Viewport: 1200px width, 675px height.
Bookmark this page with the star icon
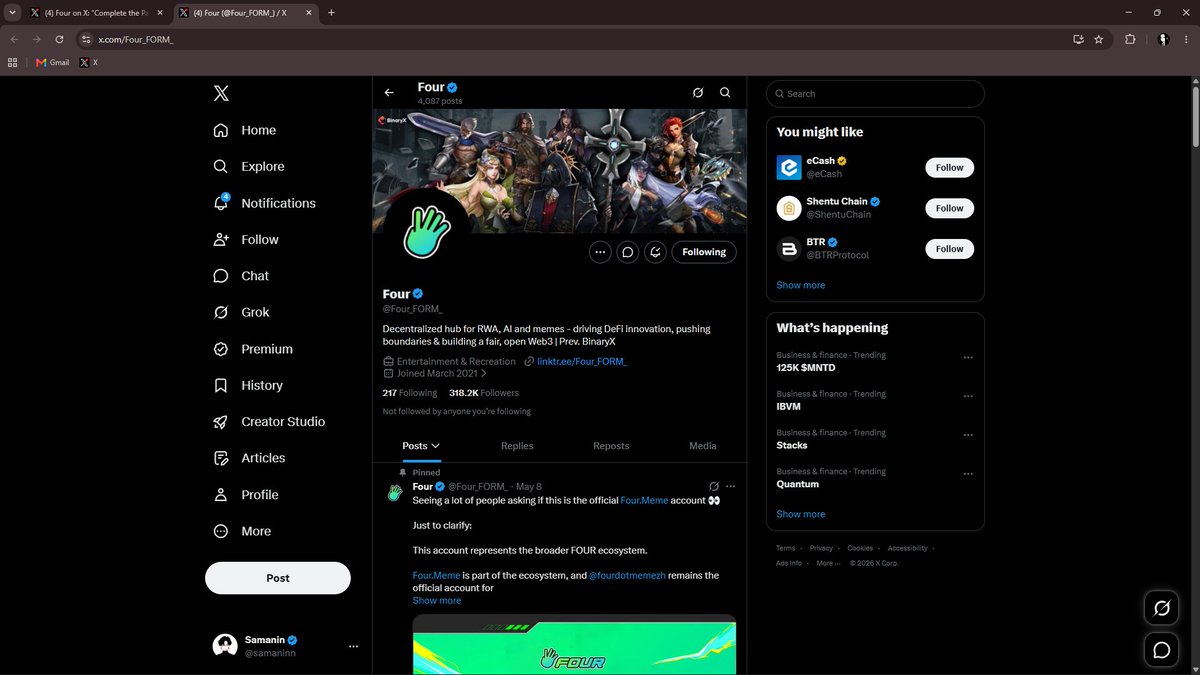coord(1099,39)
